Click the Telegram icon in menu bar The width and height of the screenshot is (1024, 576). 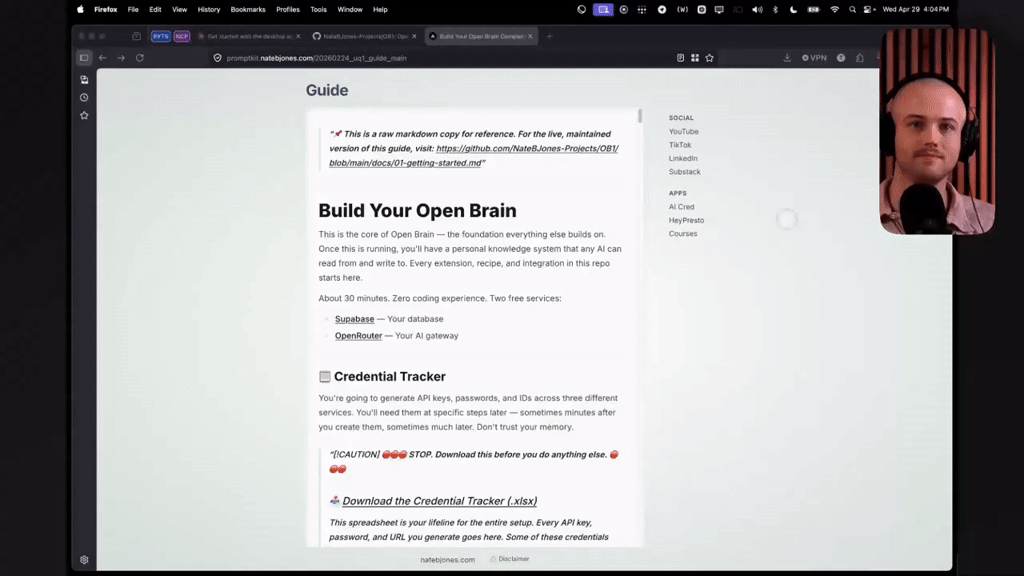(662, 10)
